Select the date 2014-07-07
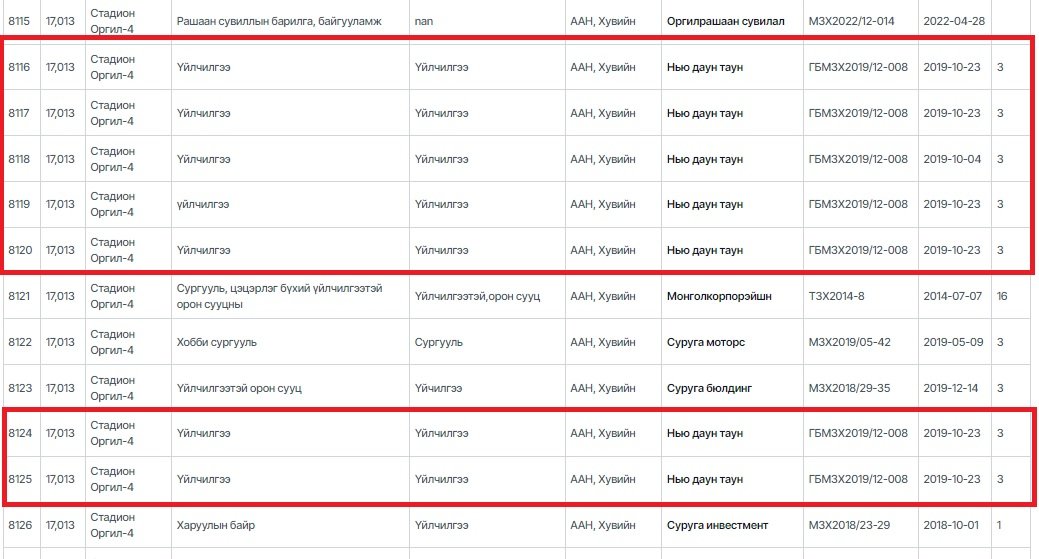This screenshot has height=559, width=1039. [x=951, y=297]
